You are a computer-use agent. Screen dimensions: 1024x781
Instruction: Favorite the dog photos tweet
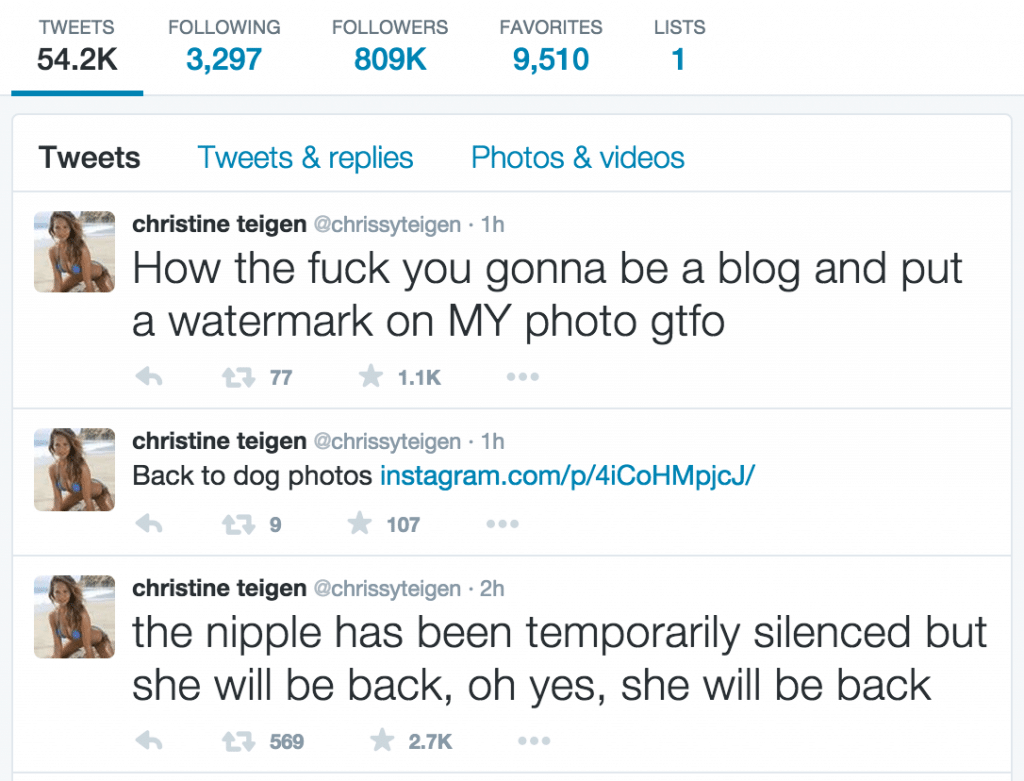[360, 523]
